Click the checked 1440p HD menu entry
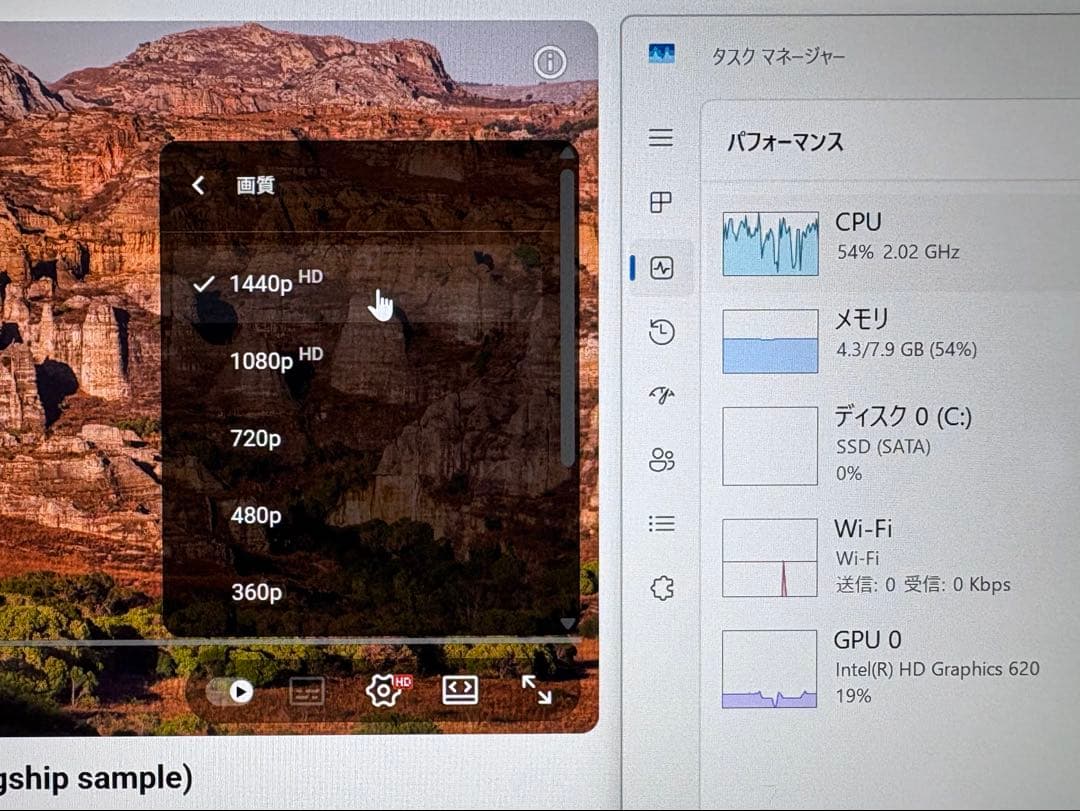Screen dimensions: 1080x811 coord(265,284)
